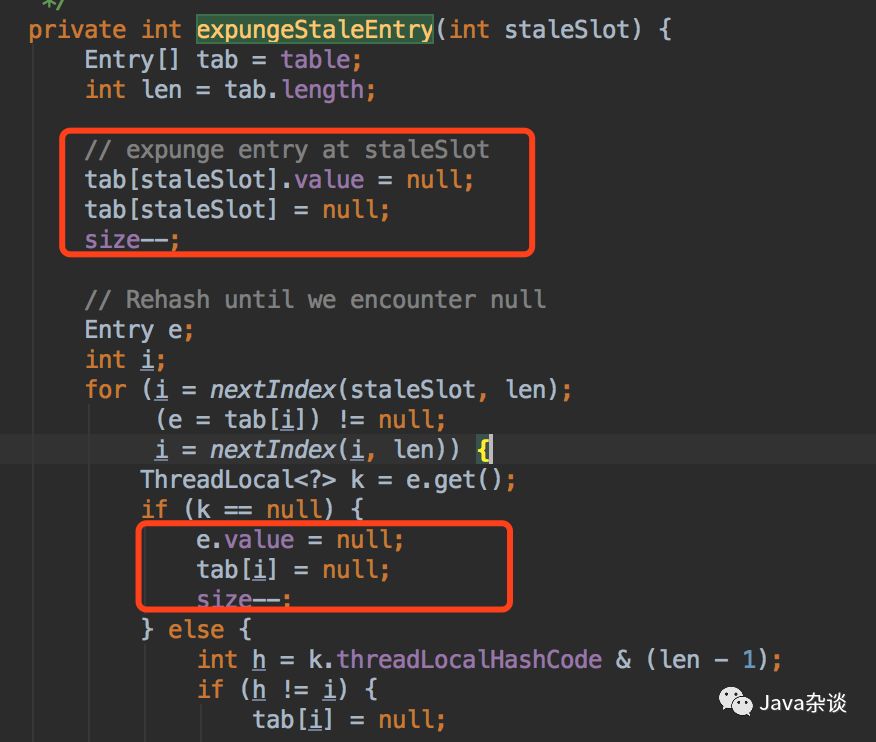
Task: Click the "e.value = null;" statement
Action: [x=300, y=540]
